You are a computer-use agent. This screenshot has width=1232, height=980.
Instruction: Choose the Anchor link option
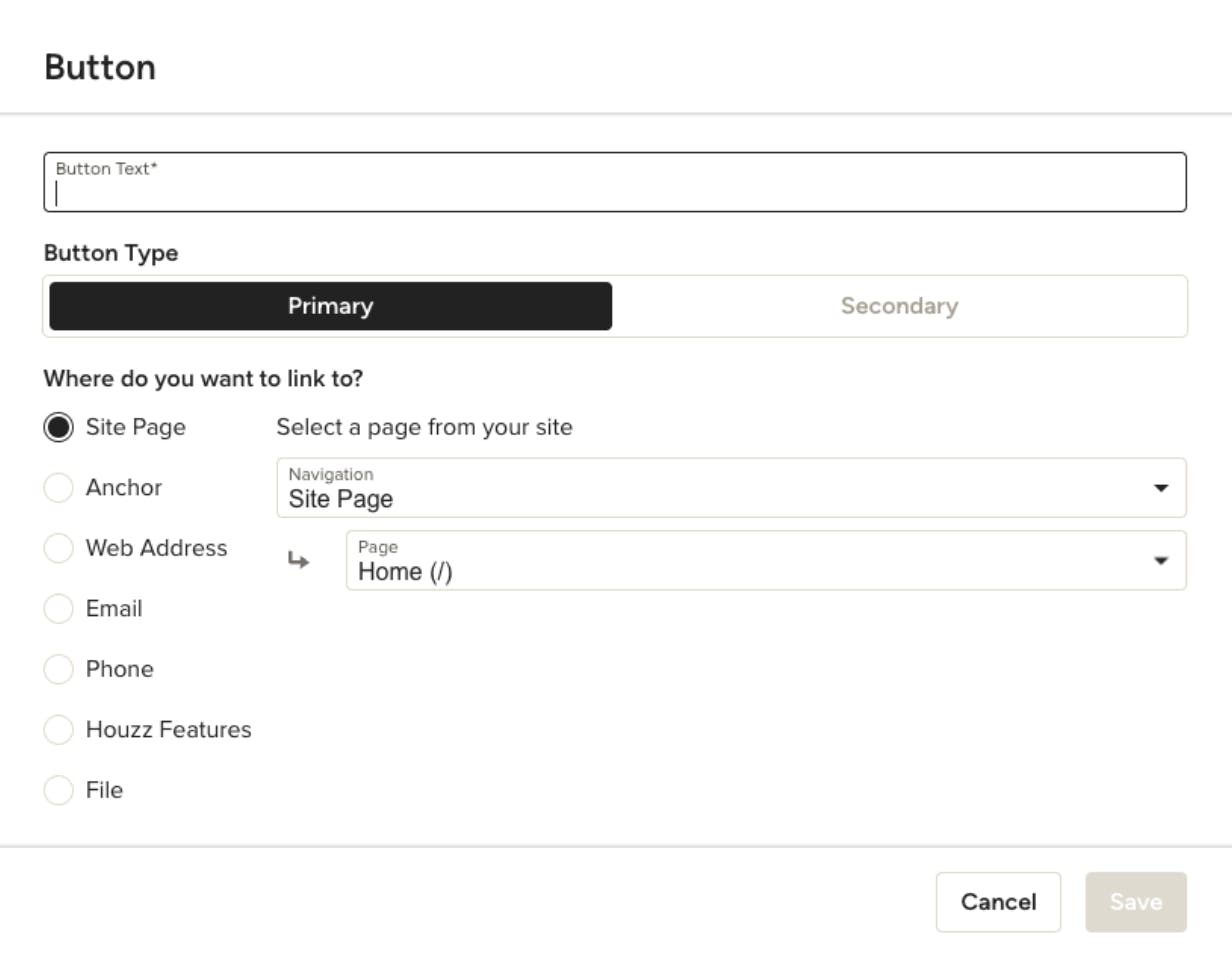coord(59,488)
